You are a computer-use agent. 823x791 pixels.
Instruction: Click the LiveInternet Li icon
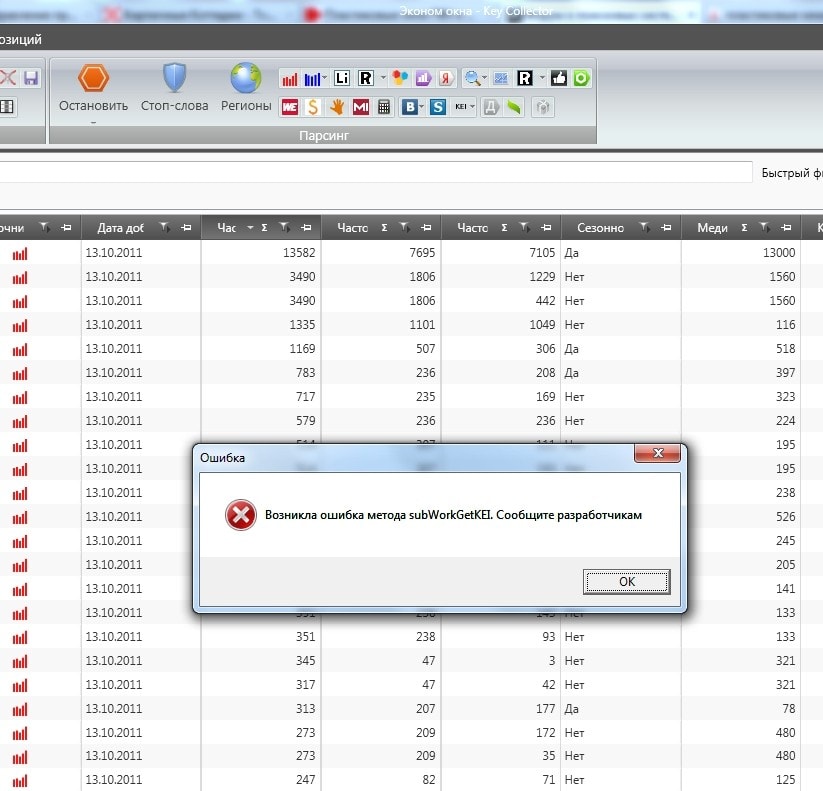pyautogui.click(x=343, y=78)
